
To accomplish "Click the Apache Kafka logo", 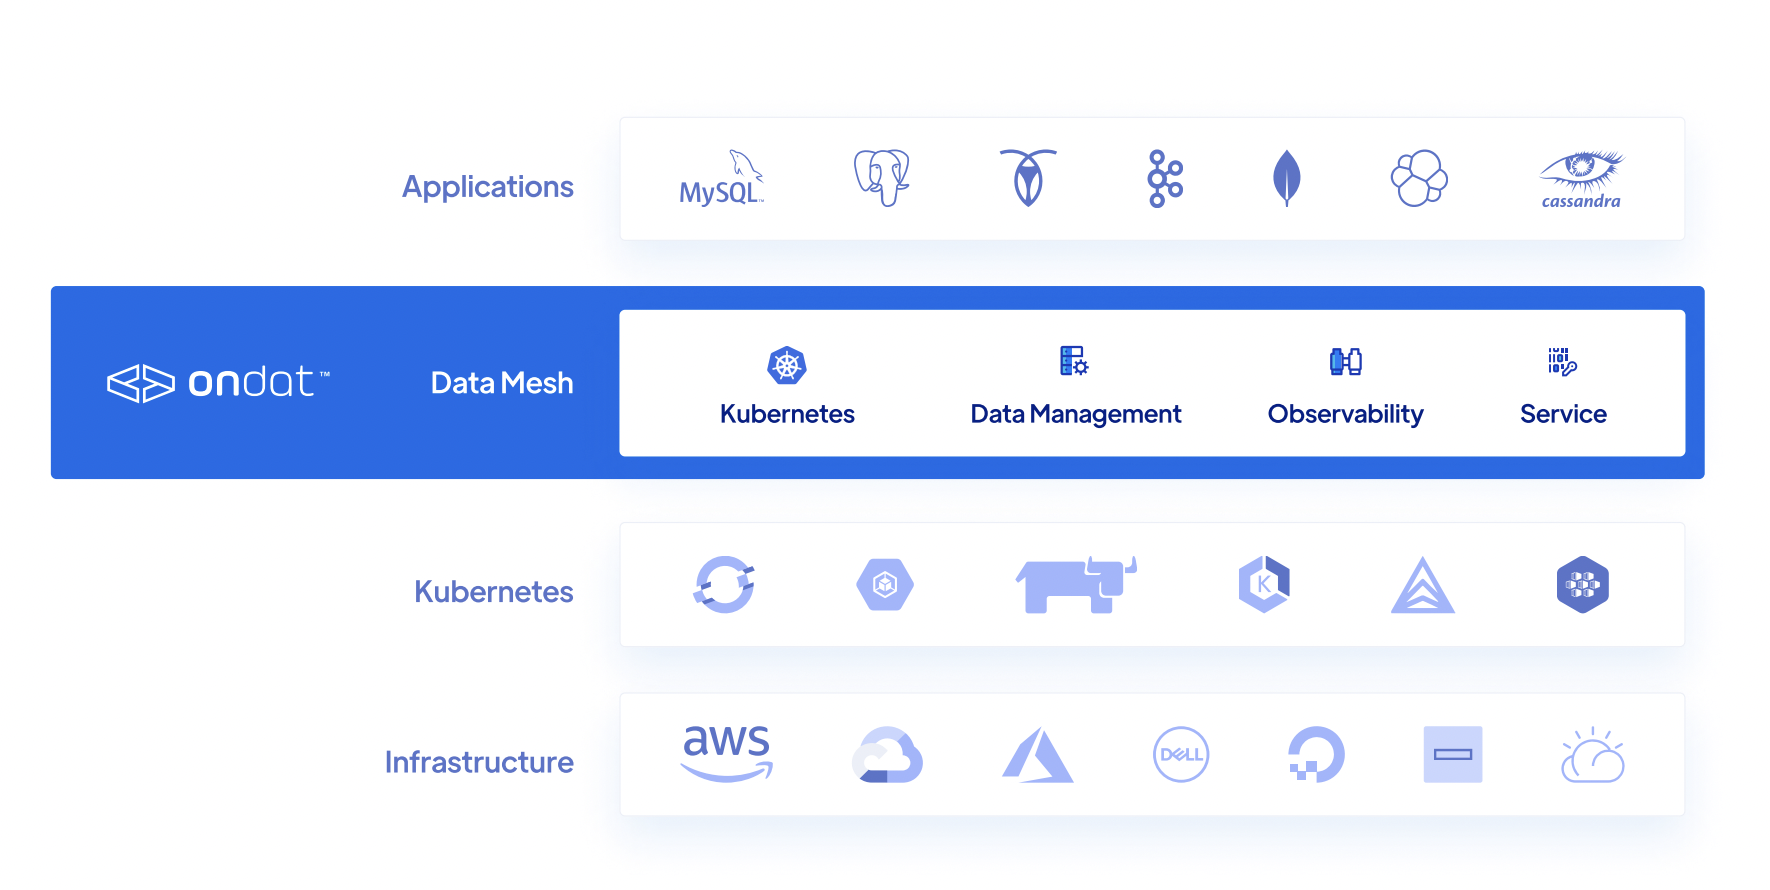I will point(1165,178).
